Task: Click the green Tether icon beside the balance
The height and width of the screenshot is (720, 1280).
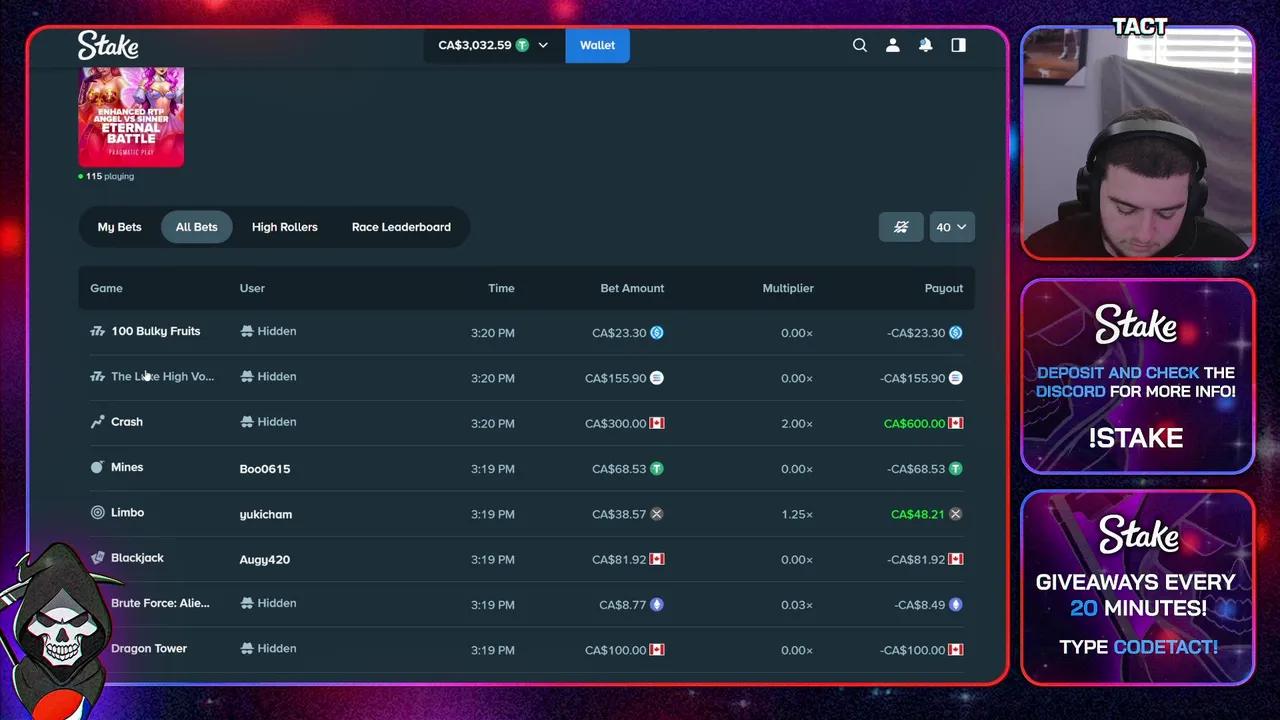Action: pyautogui.click(x=522, y=45)
